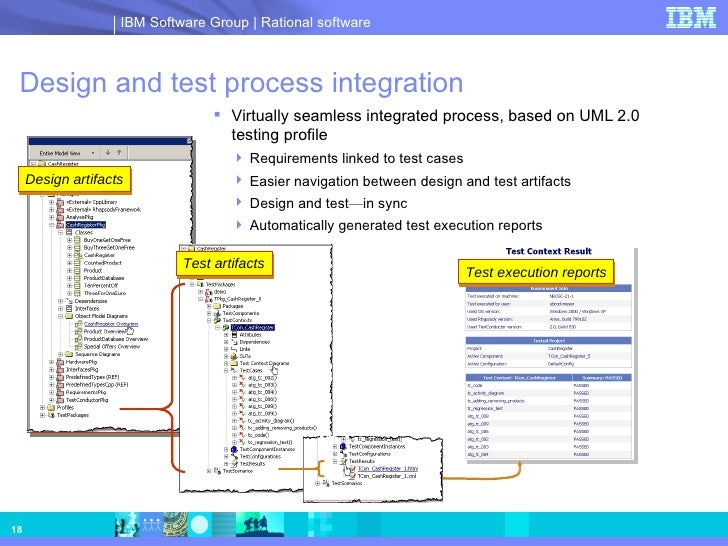Click the TestContexts icon
This screenshot has height=546, width=728.
coord(217,320)
